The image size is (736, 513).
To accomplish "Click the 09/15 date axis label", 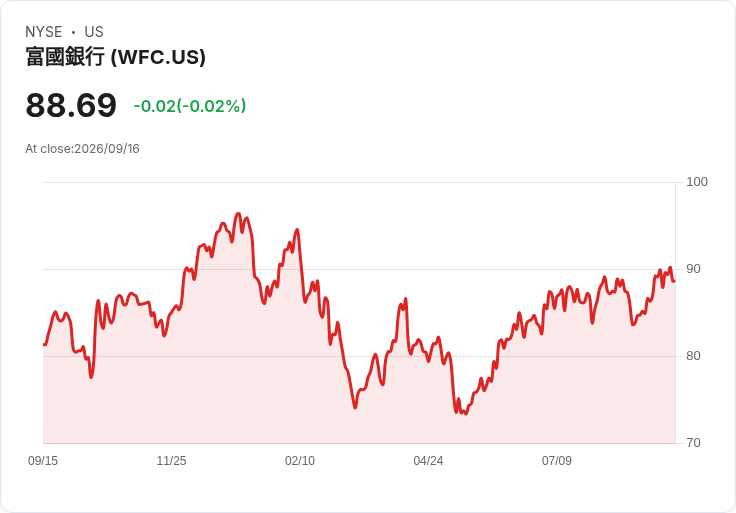I will (x=43, y=461).
